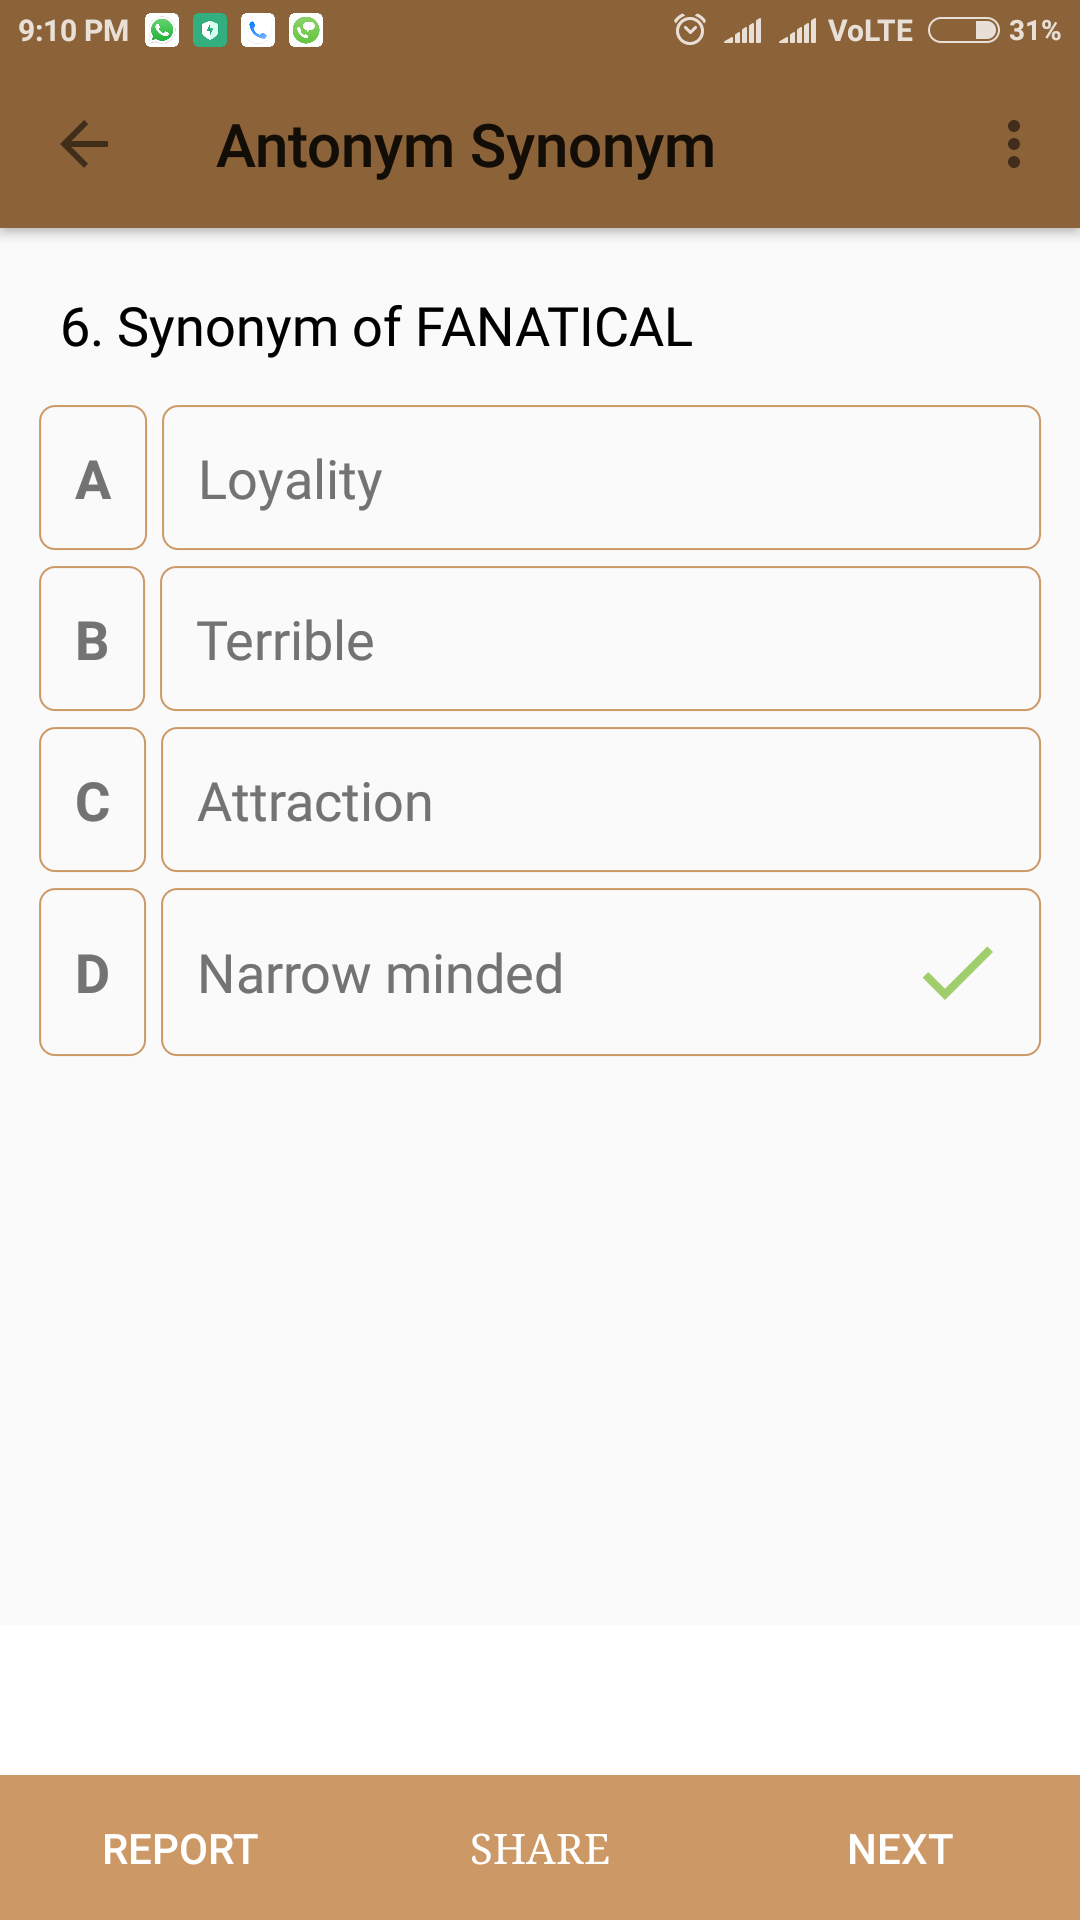
Task: Choose the answer Loyality
Action: pyautogui.click(x=600, y=478)
